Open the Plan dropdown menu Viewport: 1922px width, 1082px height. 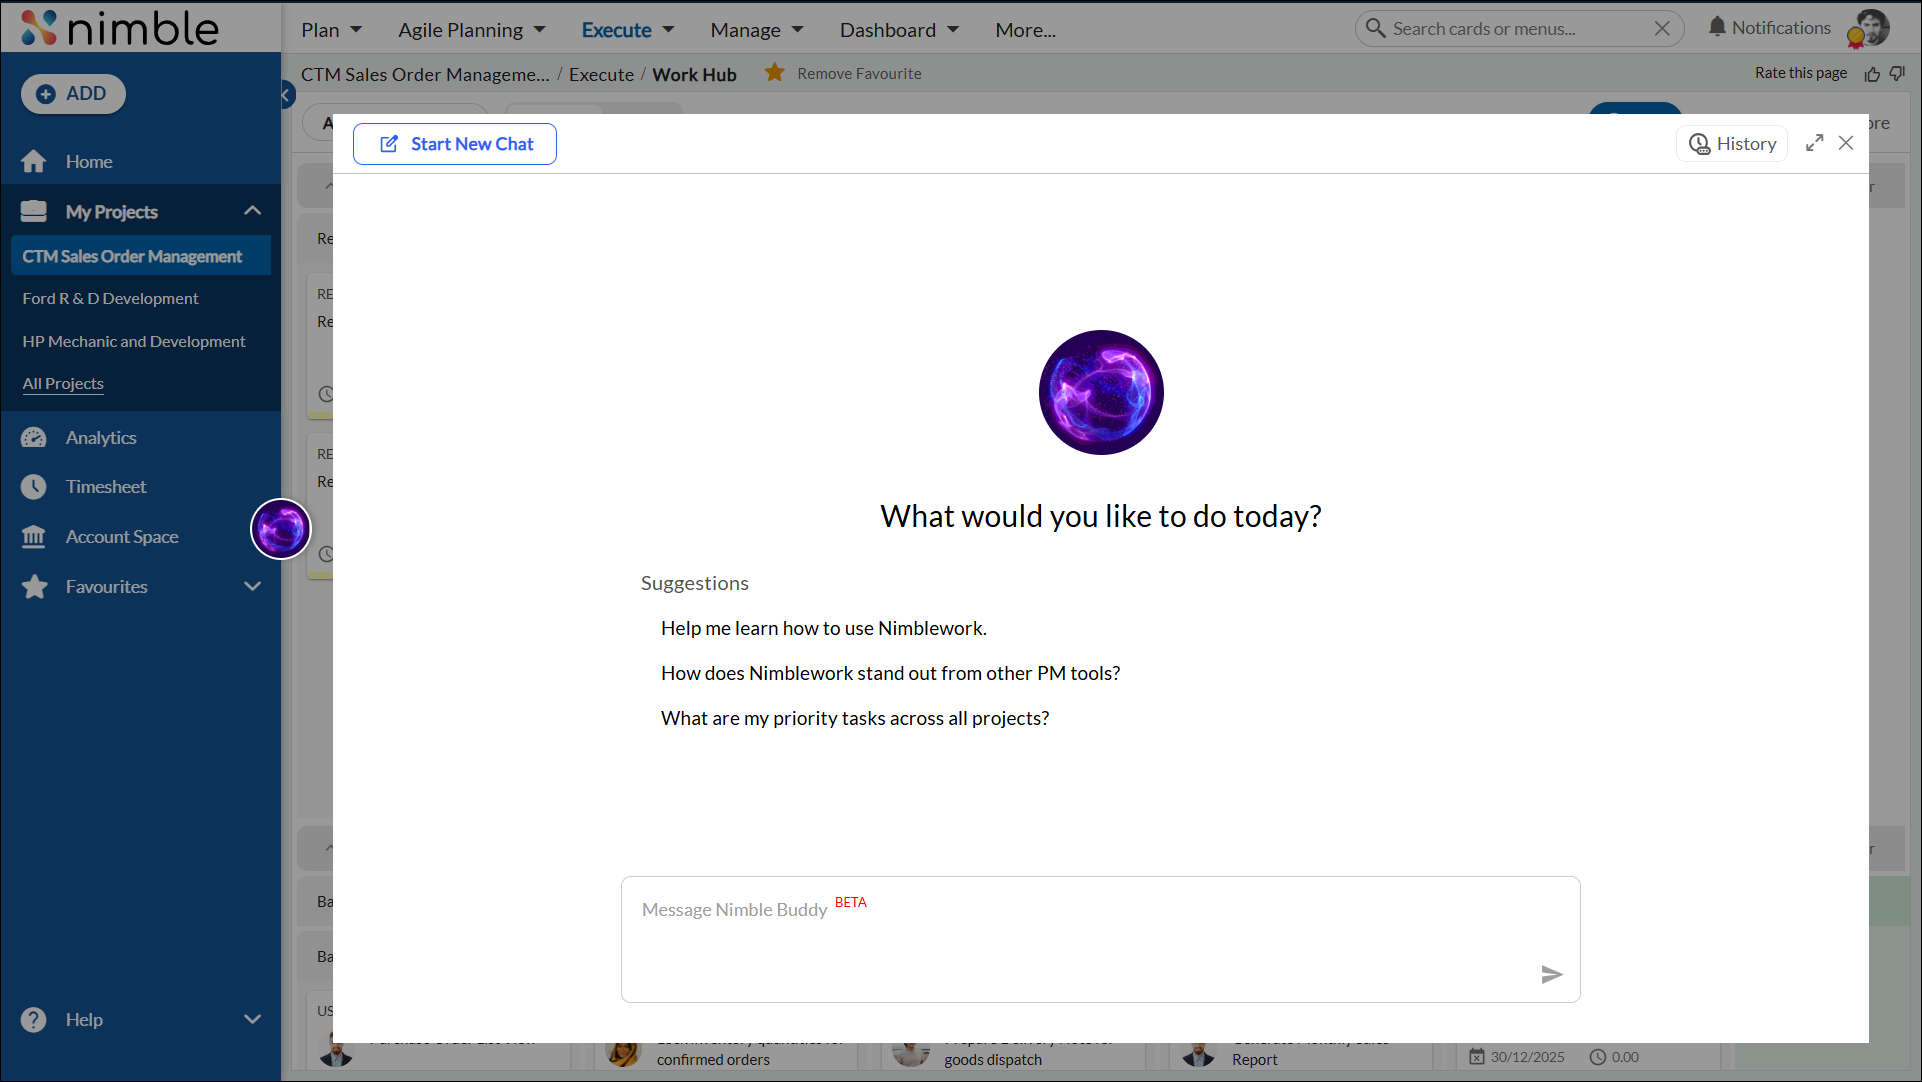tap(331, 30)
